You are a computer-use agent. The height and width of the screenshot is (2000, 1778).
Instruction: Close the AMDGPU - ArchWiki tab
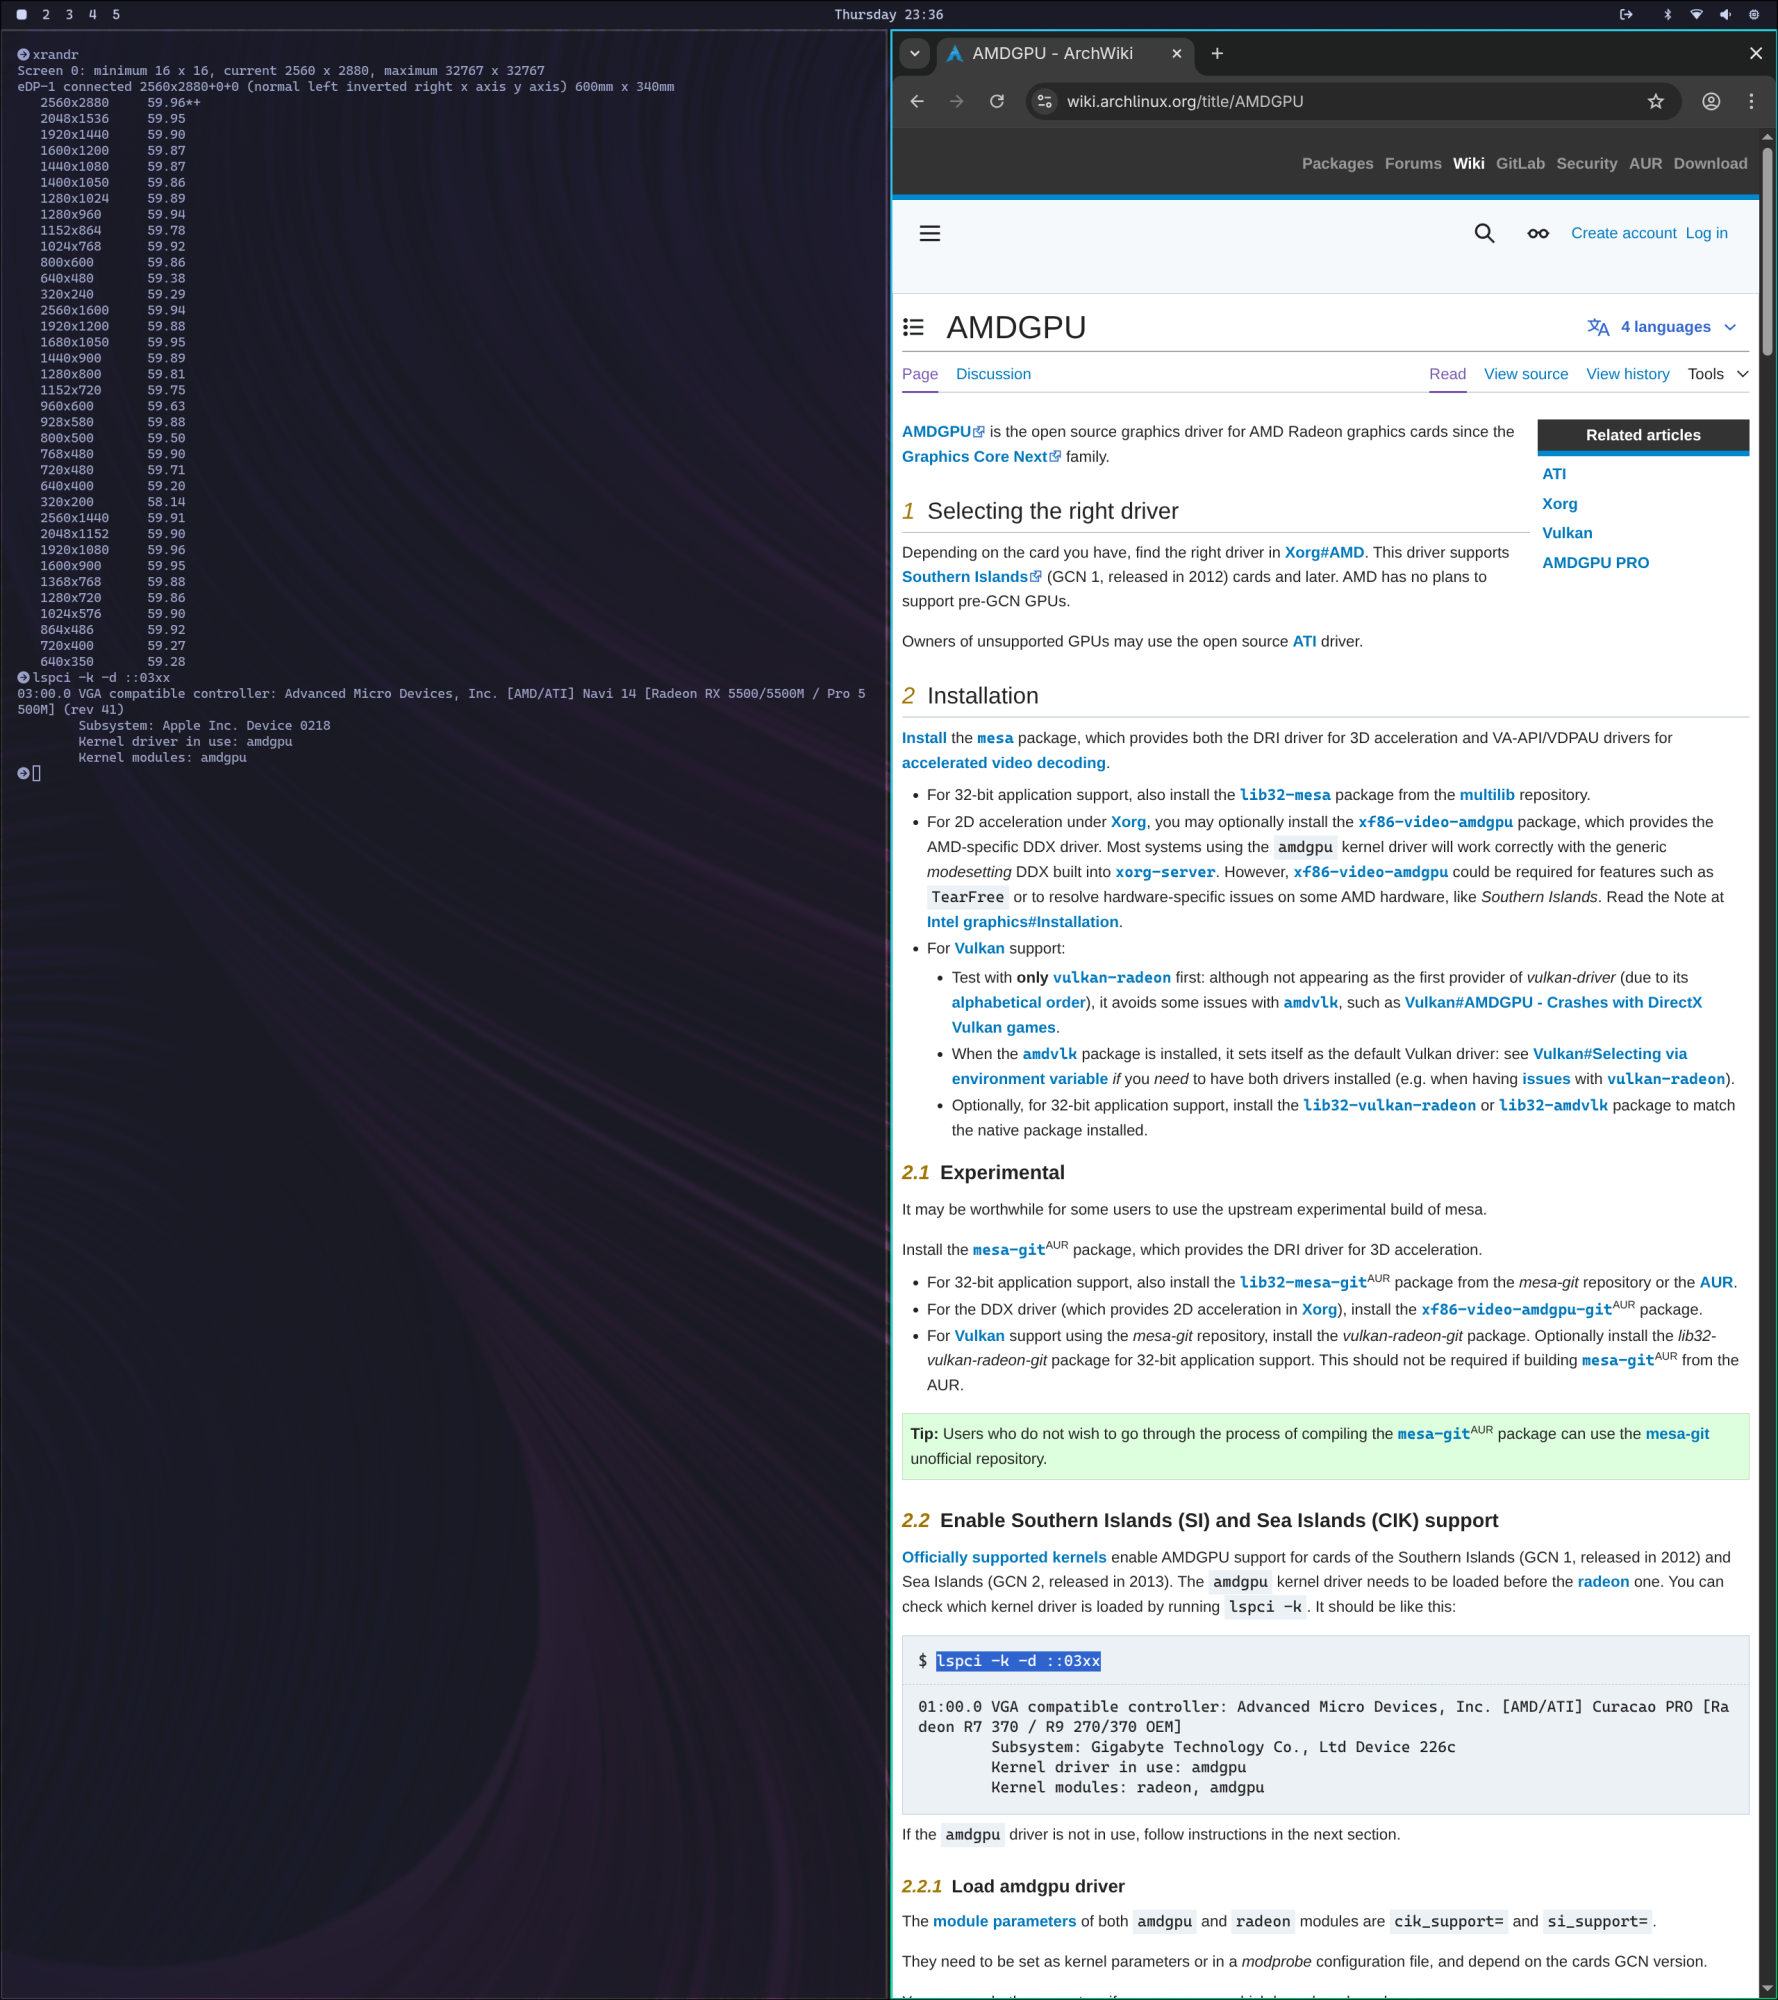click(1177, 54)
